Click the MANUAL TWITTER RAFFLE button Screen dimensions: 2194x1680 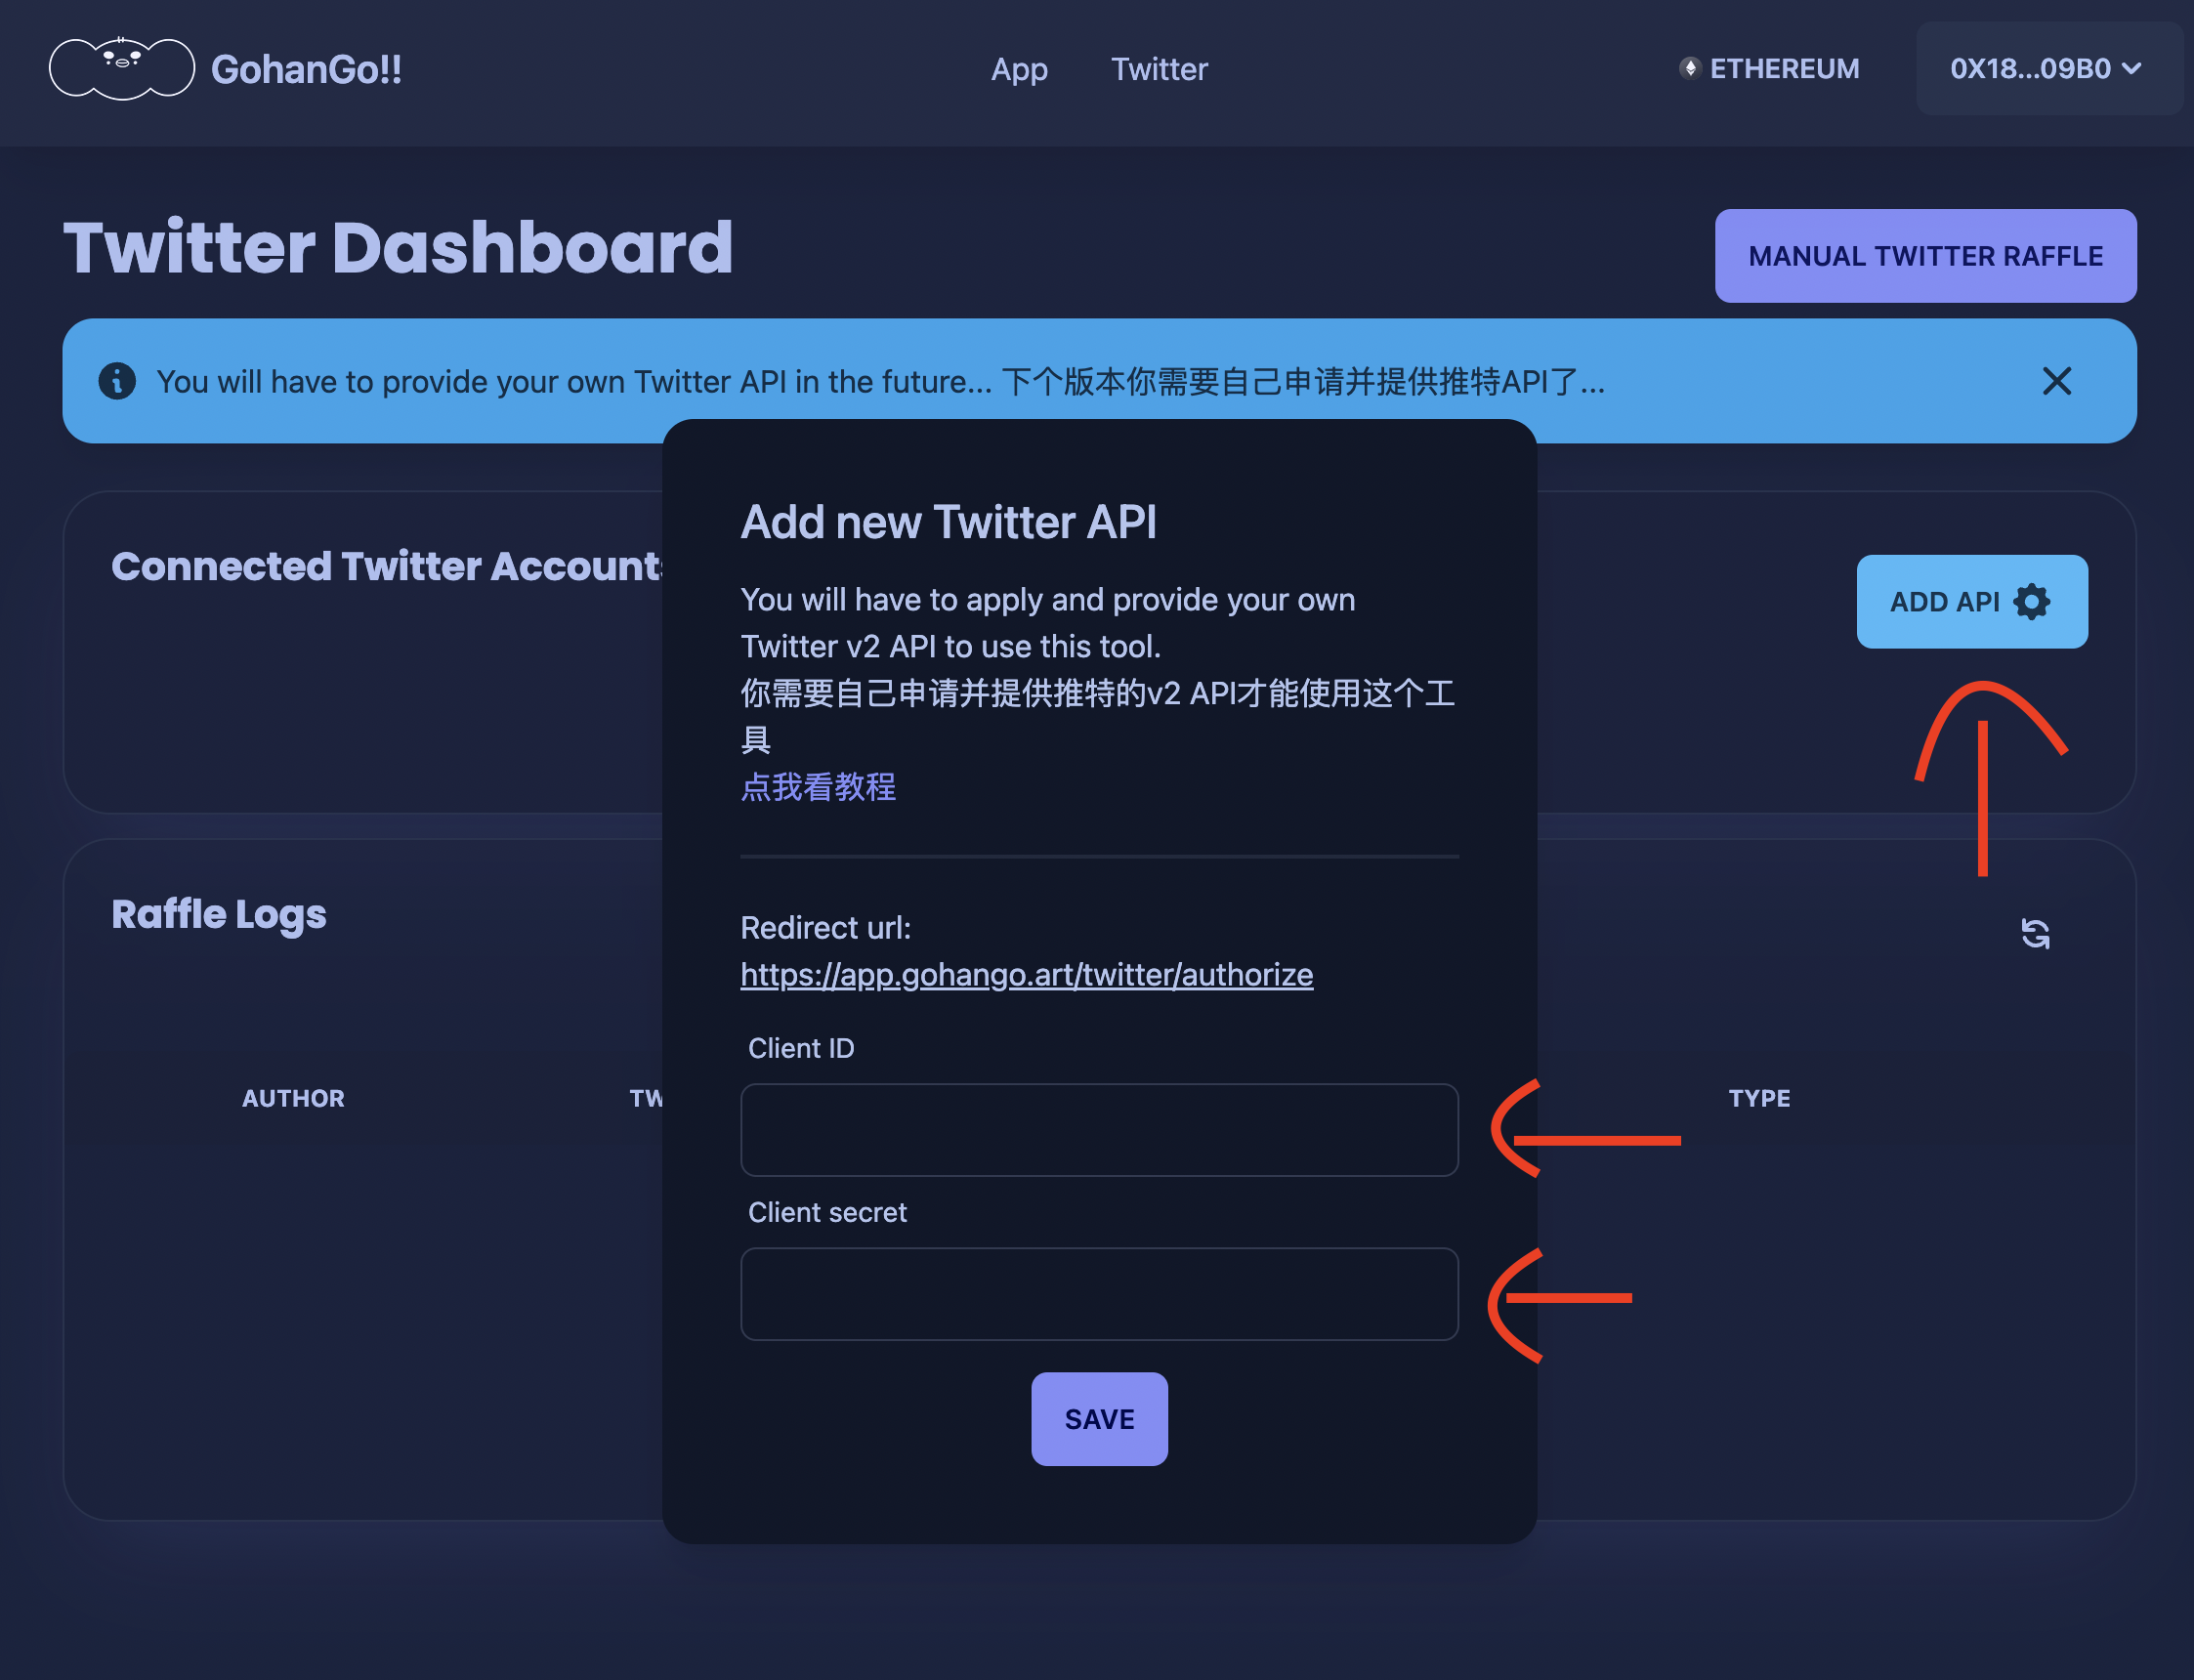coord(1925,256)
